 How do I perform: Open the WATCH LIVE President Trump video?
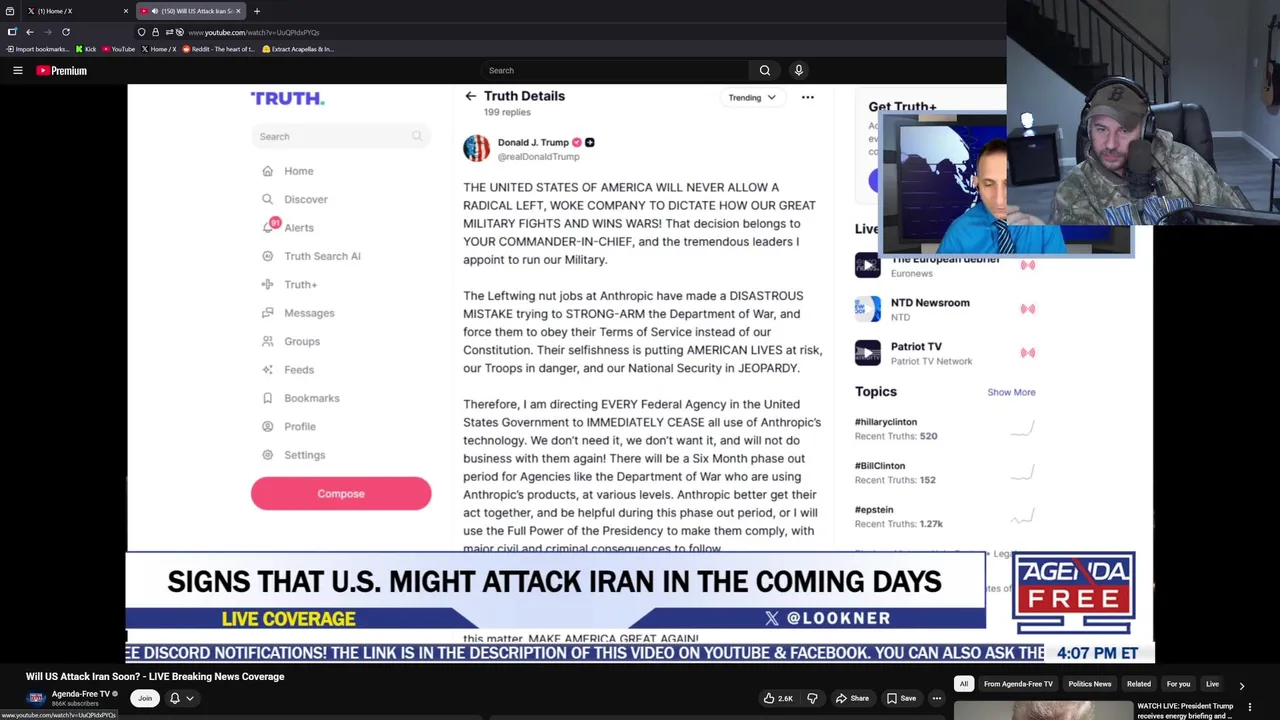[1185, 710]
